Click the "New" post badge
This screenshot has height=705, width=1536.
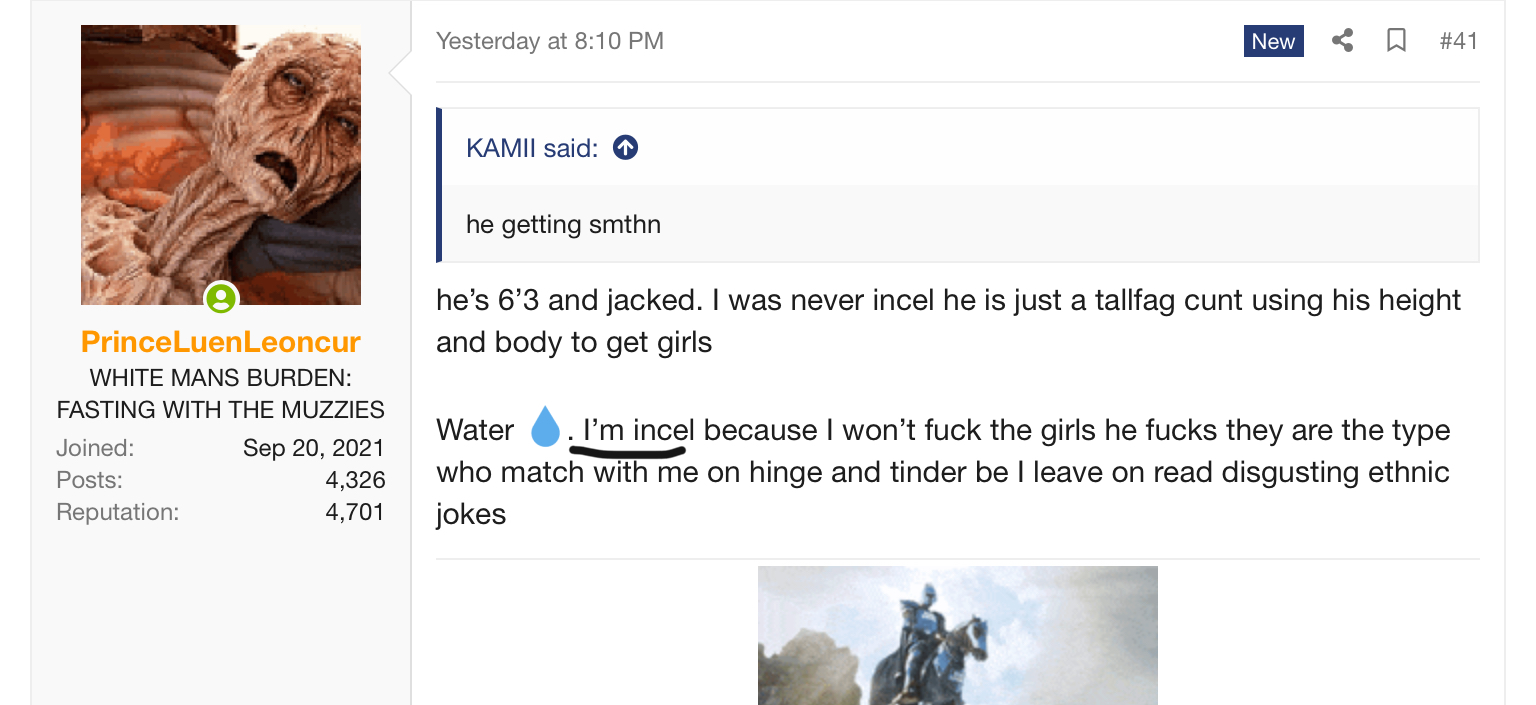pyautogui.click(x=1274, y=41)
